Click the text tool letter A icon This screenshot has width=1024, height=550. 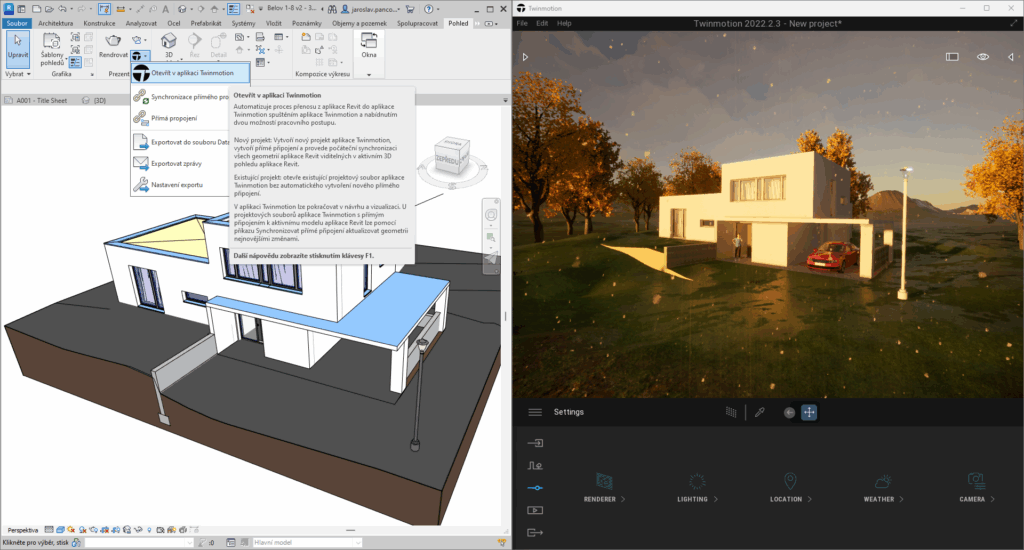pyautogui.click(x=165, y=9)
